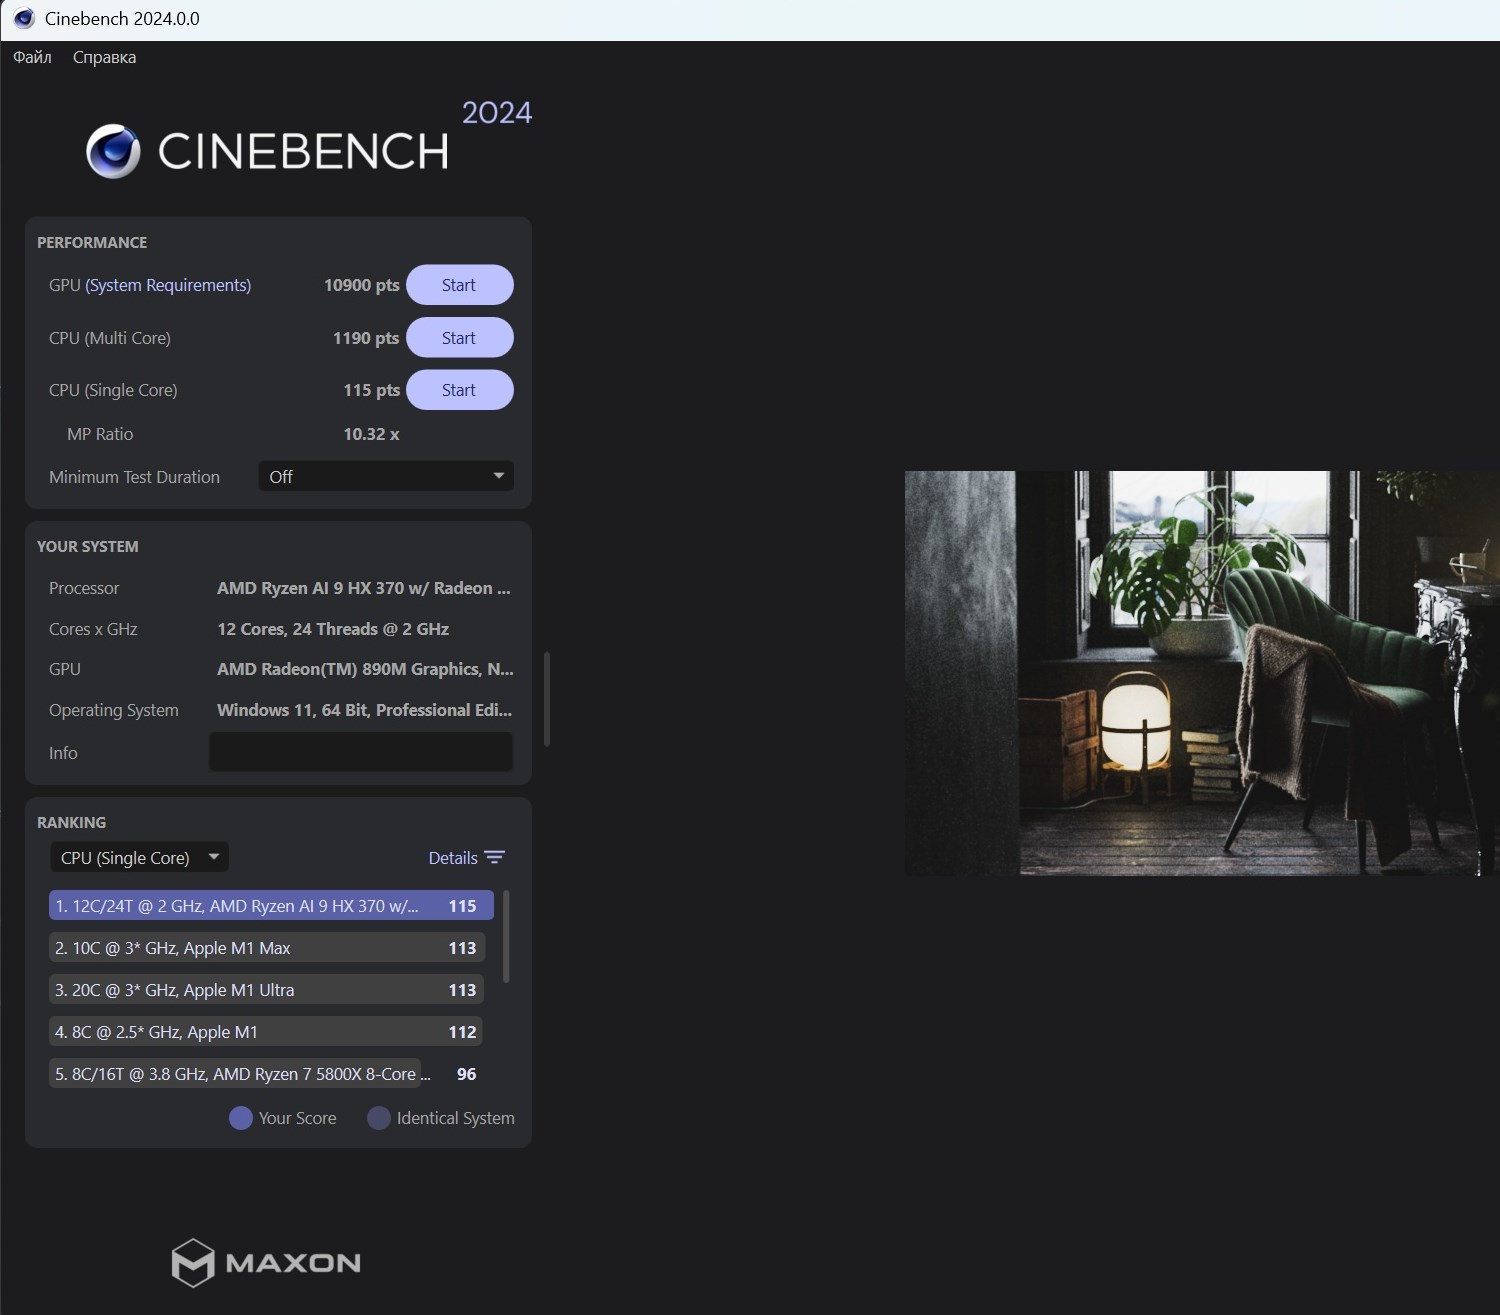This screenshot has height=1315, width=1500.
Task: Click the GPU score 10900 pts
Action: tap(361, 285)
